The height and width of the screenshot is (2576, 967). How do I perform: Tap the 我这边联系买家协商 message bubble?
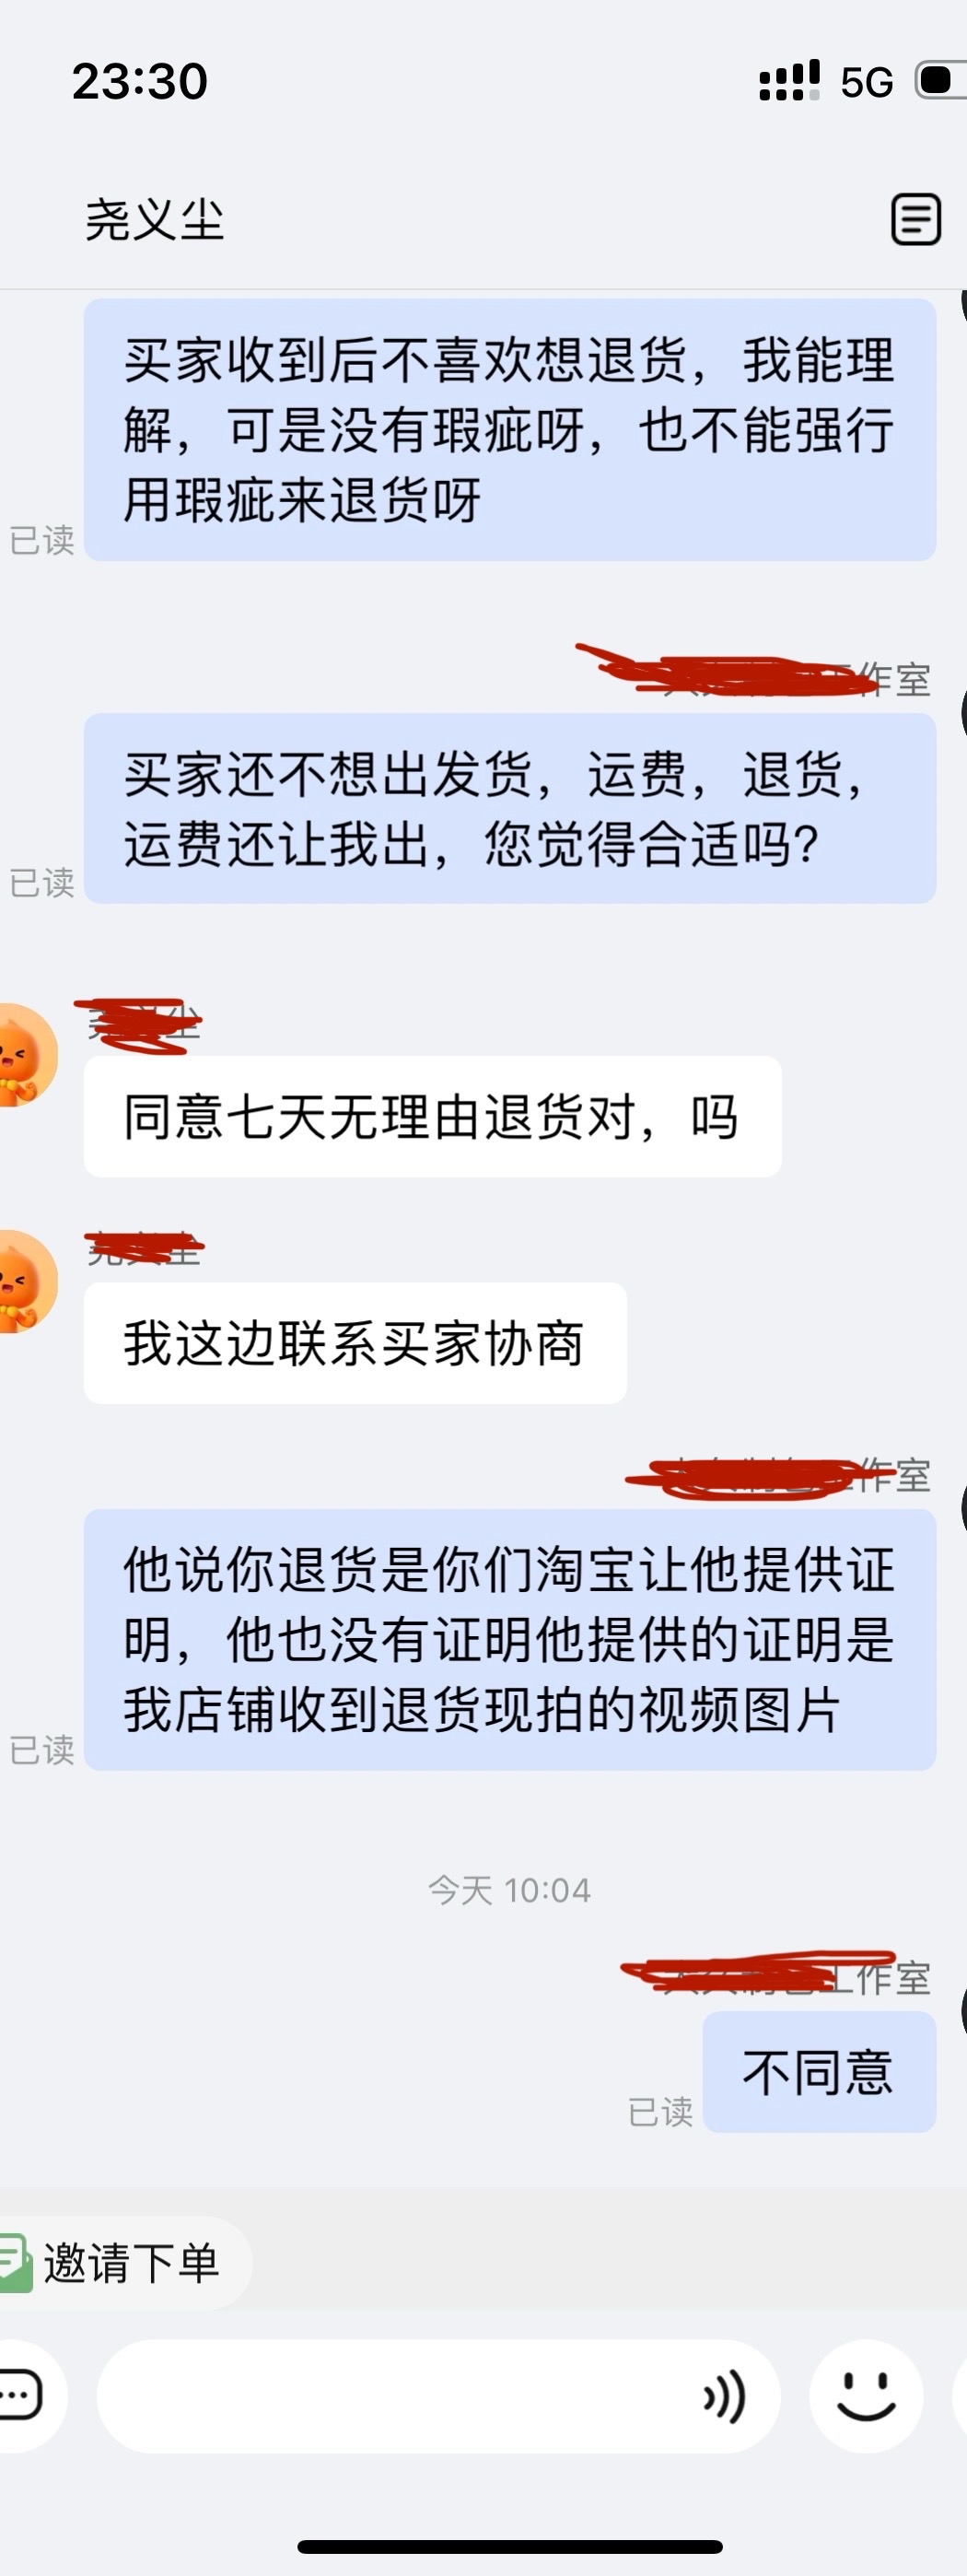(x=355, y=1343)
